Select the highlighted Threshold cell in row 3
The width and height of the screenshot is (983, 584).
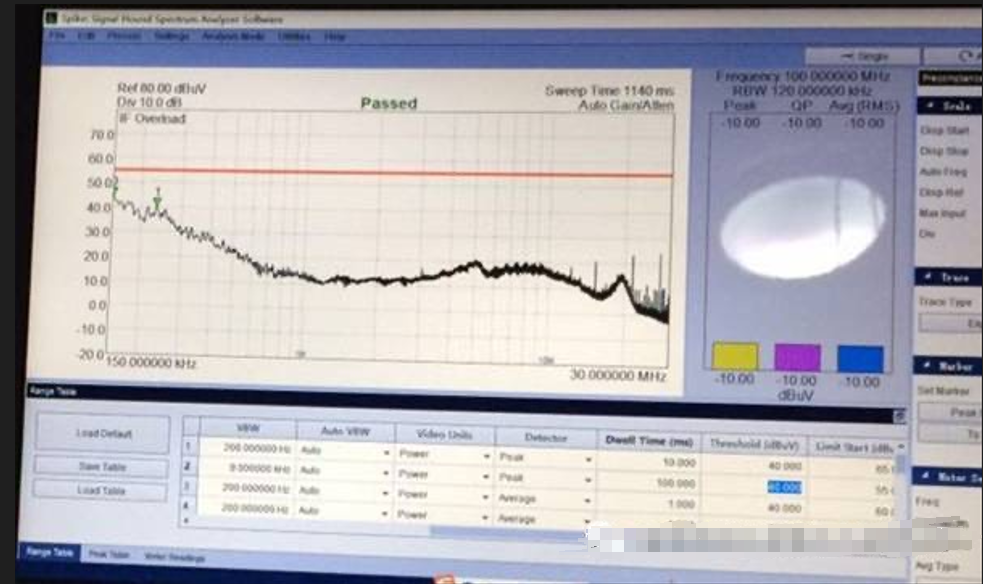click(784, 488)
